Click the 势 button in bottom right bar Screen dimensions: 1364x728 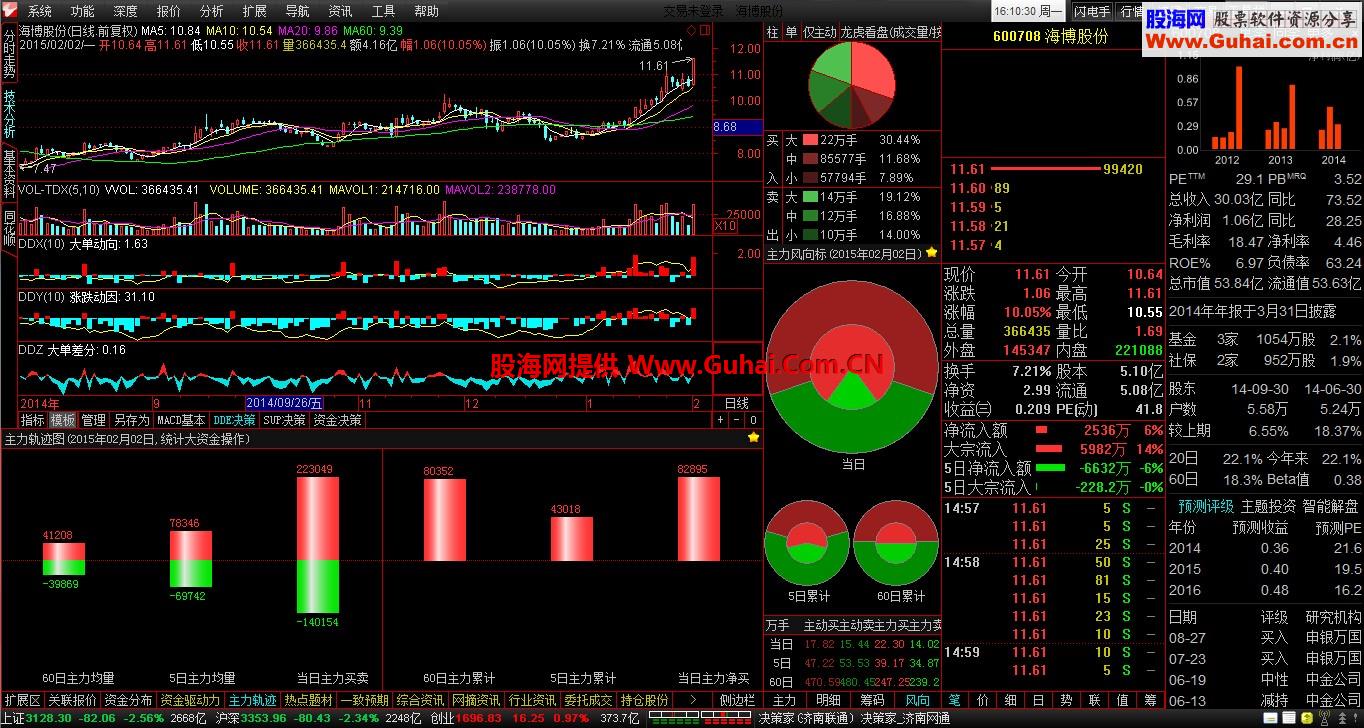[x=1066, y=700]
